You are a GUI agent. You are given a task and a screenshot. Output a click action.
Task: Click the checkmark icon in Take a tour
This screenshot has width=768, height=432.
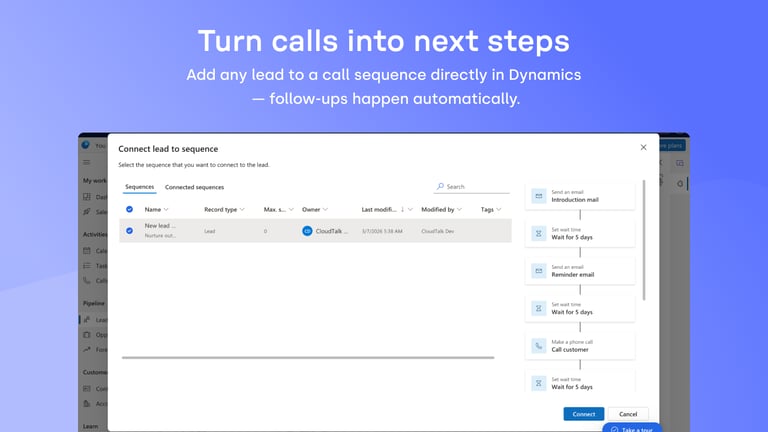click(614, 430)
